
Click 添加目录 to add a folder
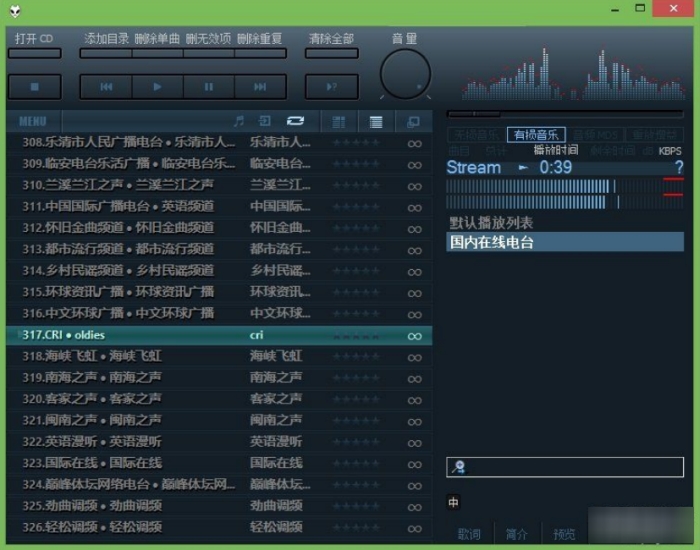tap(106, 53)
